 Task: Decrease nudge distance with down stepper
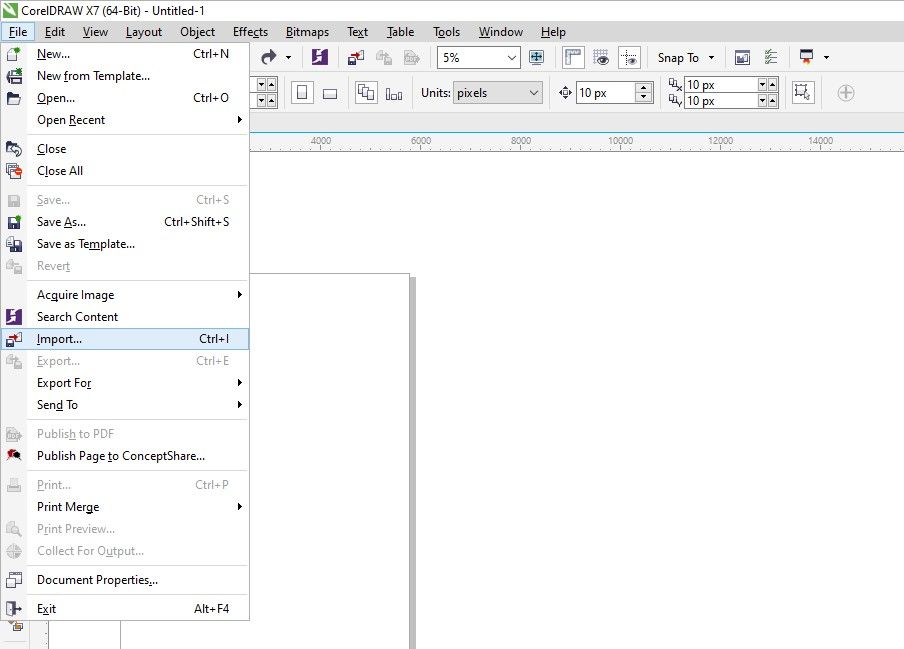(643, 97)
